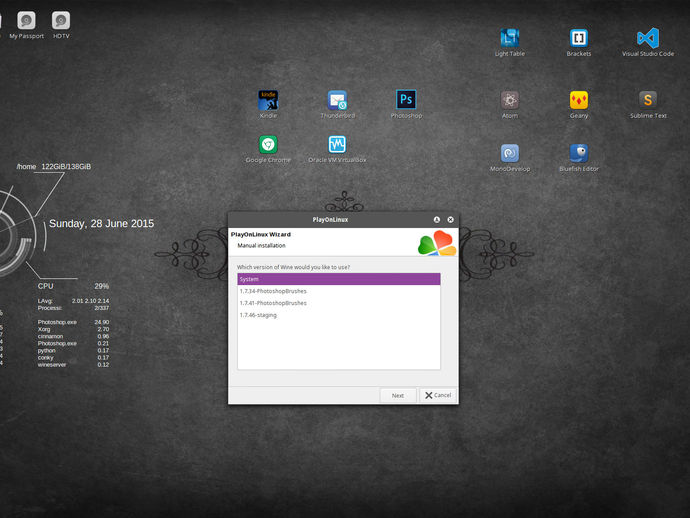This screenshot has width=690, height=518.
Task: Open the Bluefish Editor icon
Action: click(x=579, y=153)
